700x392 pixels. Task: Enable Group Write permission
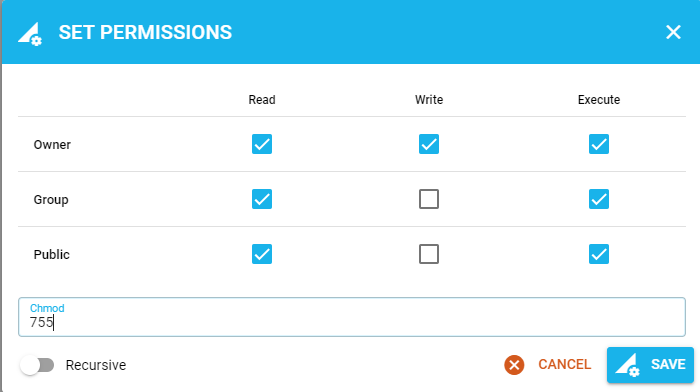point(429,199)
